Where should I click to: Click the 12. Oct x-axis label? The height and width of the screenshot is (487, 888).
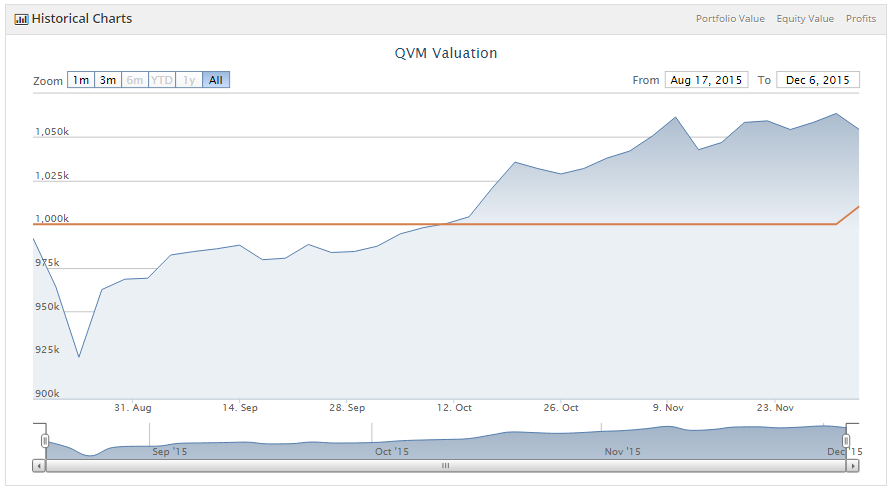point(454,408)
